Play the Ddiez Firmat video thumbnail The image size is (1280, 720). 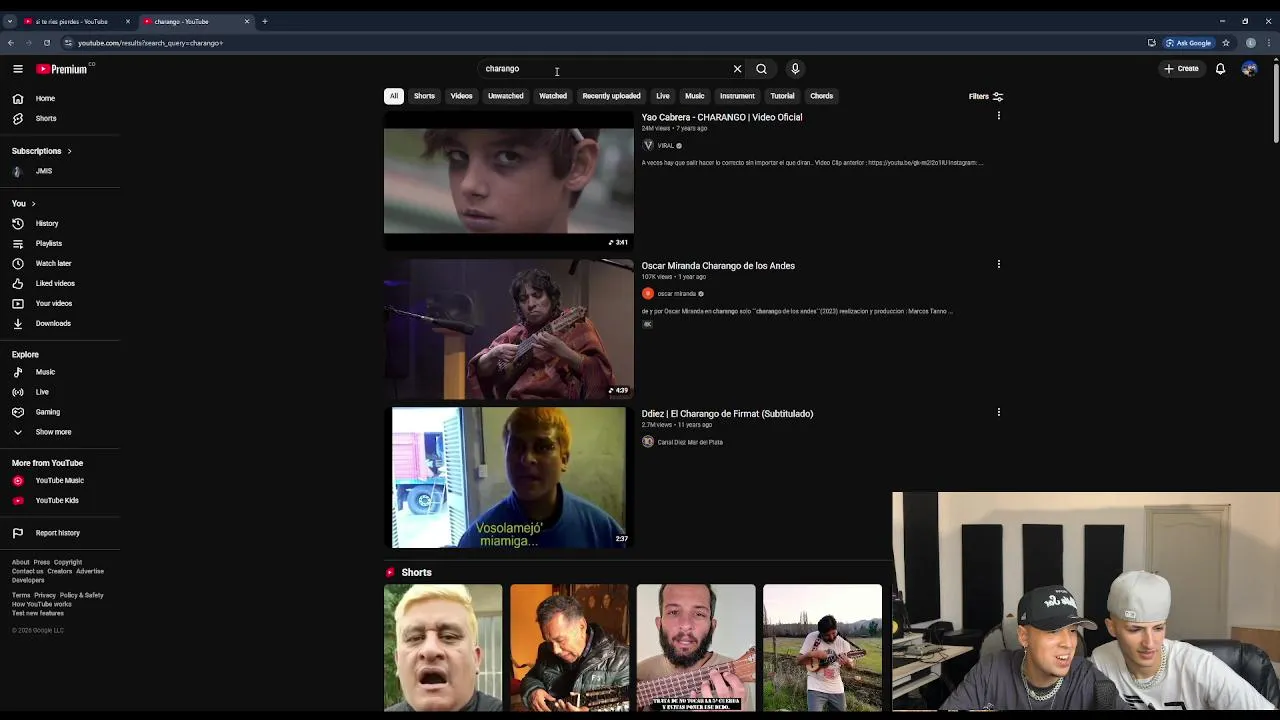[509, 477]
